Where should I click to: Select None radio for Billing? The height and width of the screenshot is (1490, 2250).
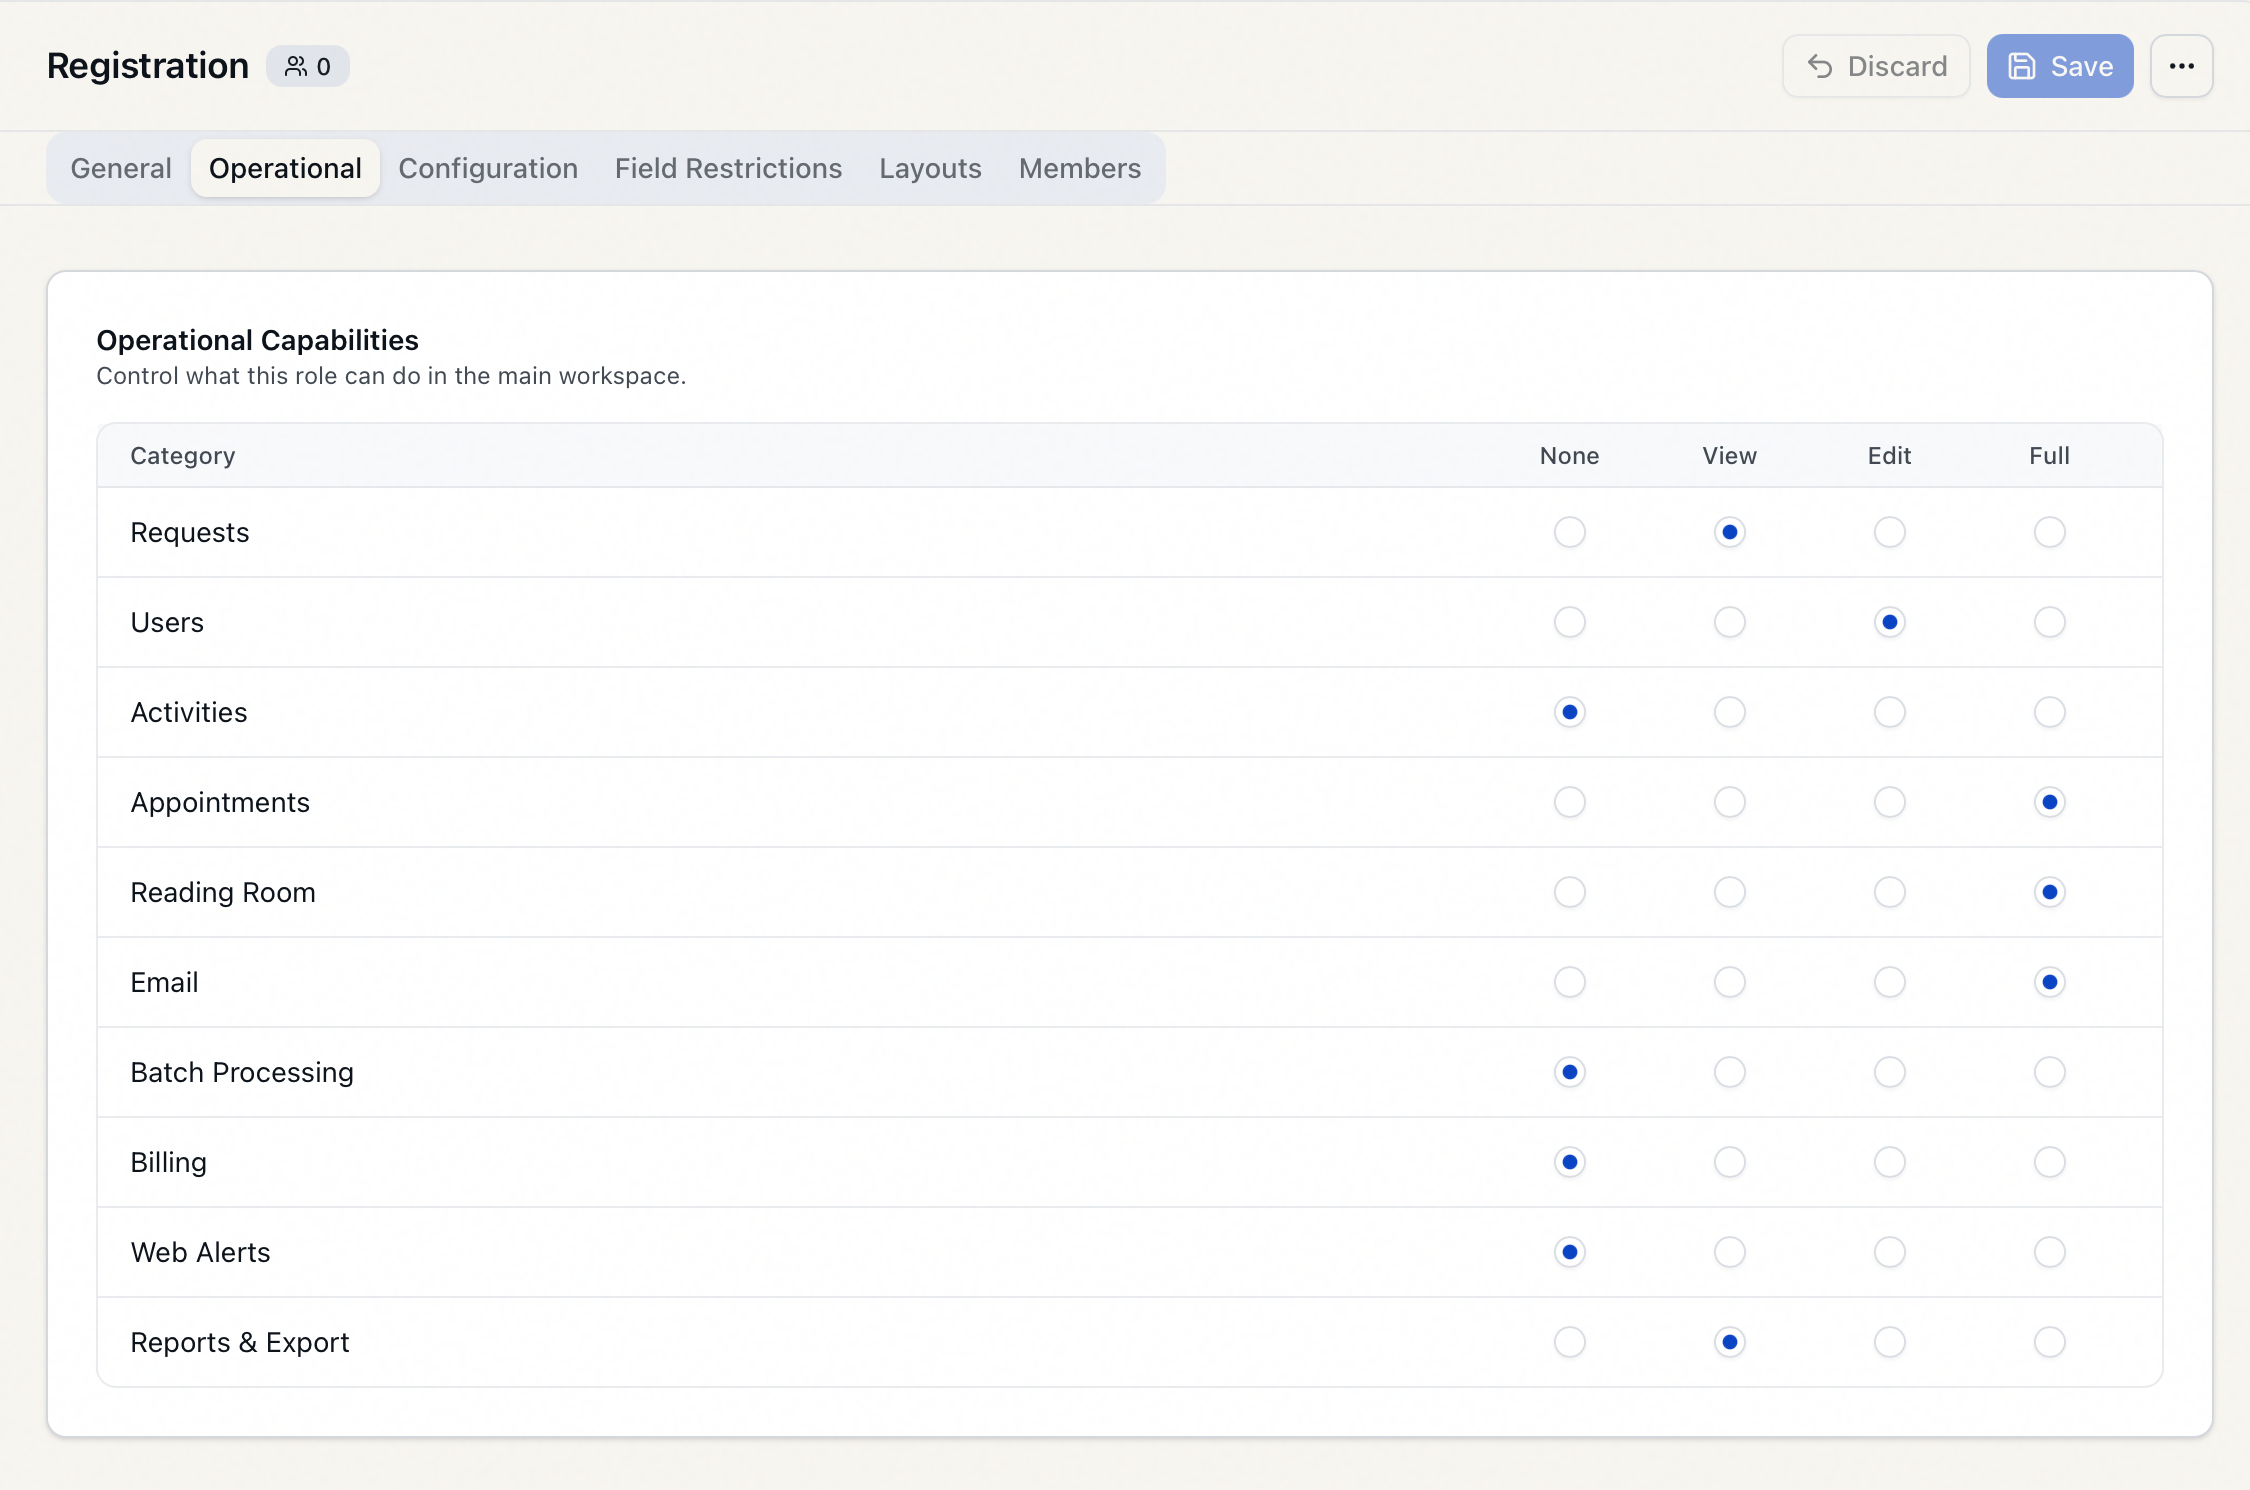coord(1570,1162)
